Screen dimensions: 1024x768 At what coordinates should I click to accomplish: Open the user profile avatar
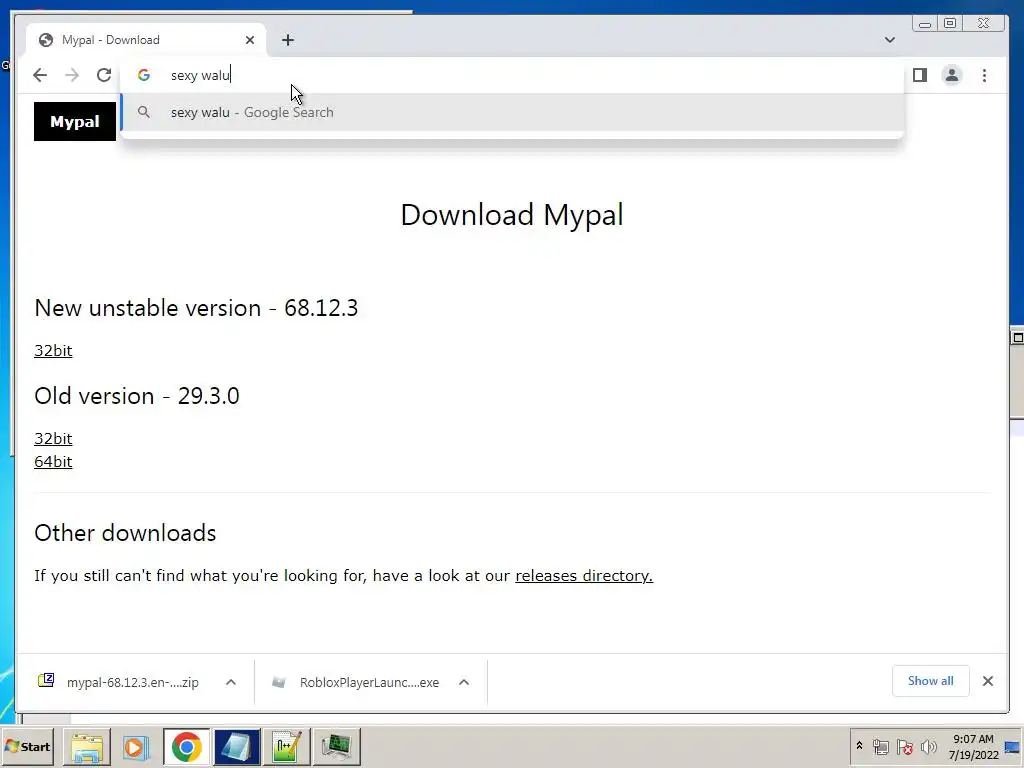click(952, 75)
